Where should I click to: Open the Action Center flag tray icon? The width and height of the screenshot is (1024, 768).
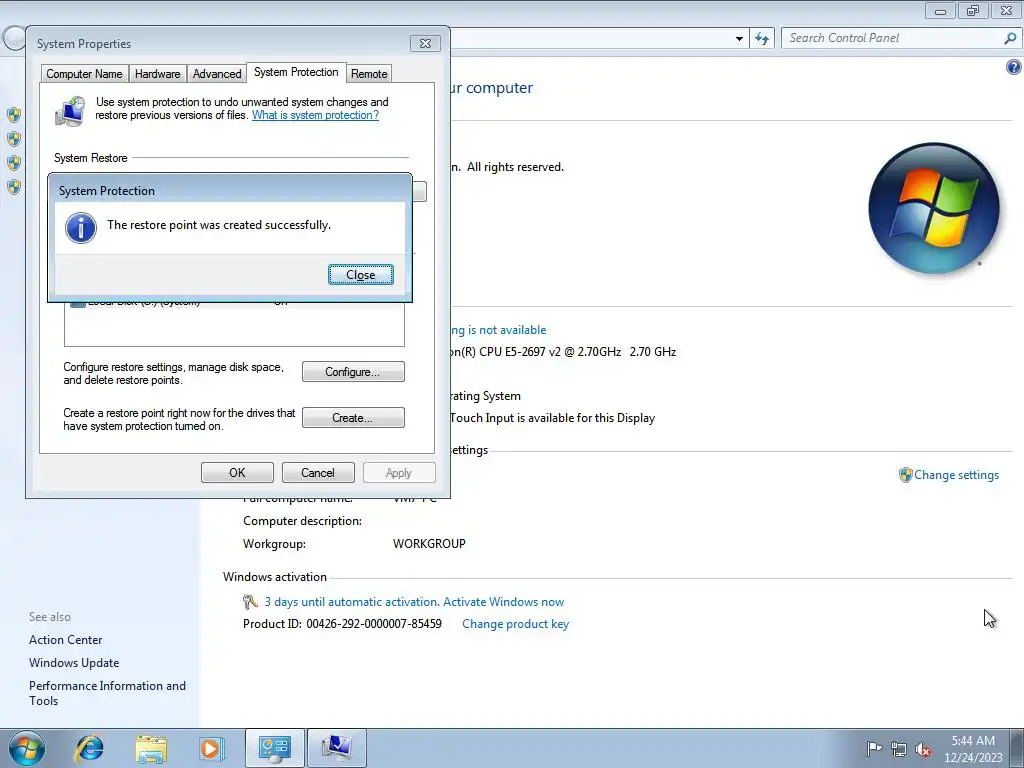[874, 748]
